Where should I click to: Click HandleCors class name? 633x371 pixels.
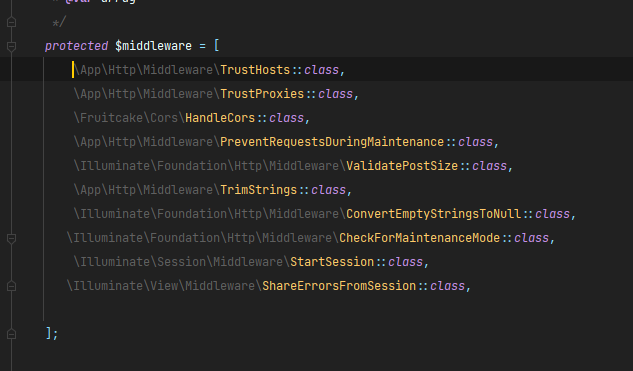click(x=220, y=118)
